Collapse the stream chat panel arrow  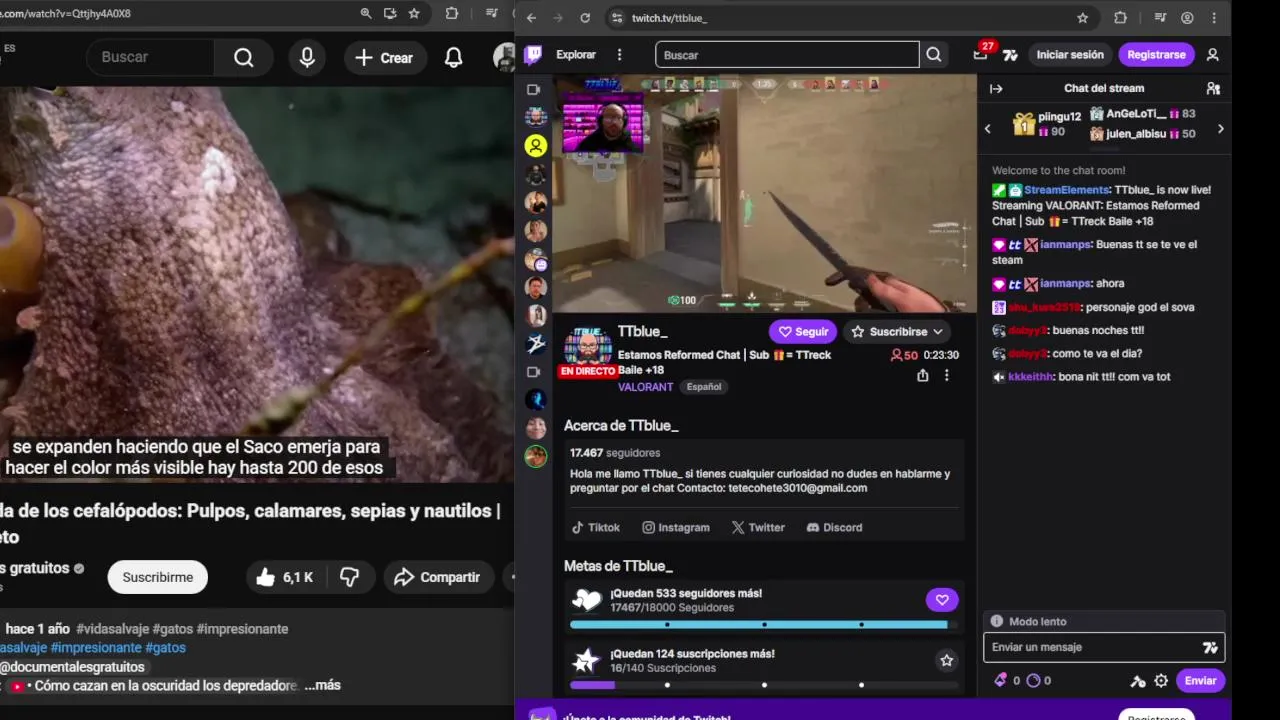pyautogui.click(x=996, y=88)
